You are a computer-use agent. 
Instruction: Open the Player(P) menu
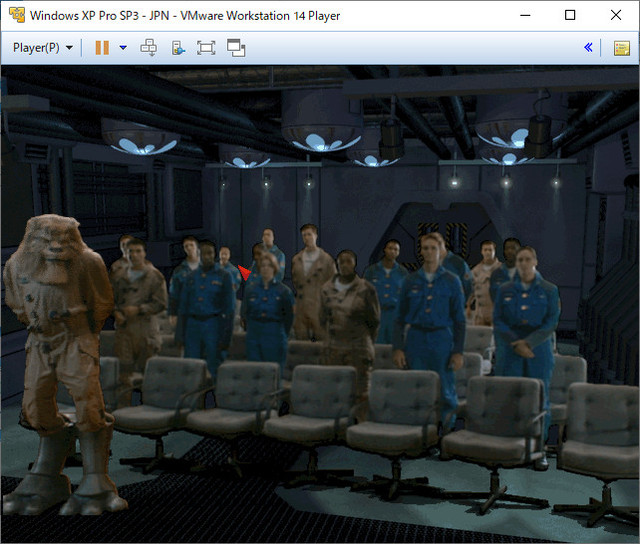[36, 48]
